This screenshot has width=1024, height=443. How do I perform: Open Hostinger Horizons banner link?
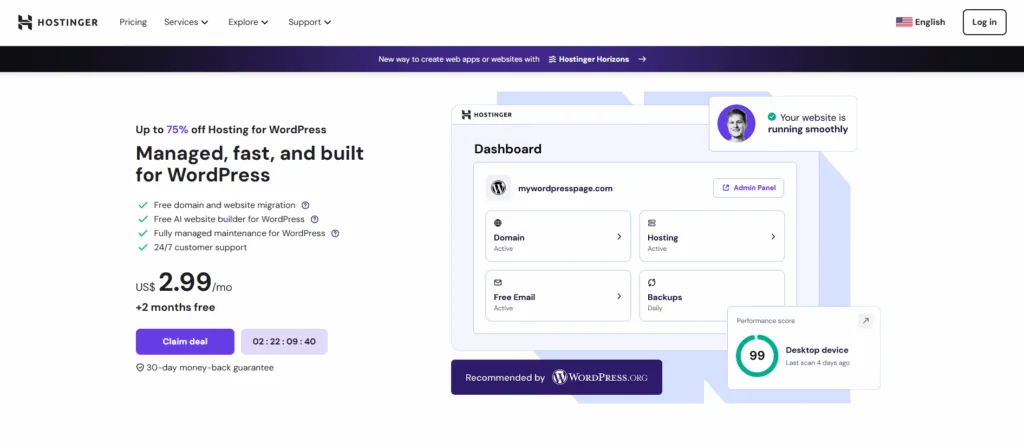[x=512, y=59]
